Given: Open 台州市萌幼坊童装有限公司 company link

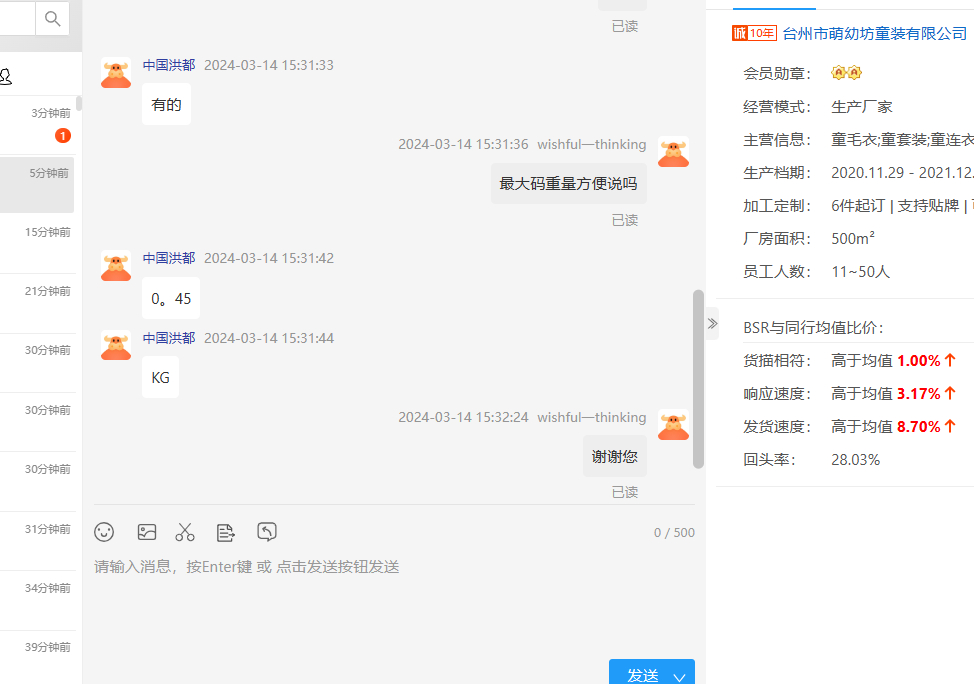Looking at the screenshot, I should coord(875,34).
